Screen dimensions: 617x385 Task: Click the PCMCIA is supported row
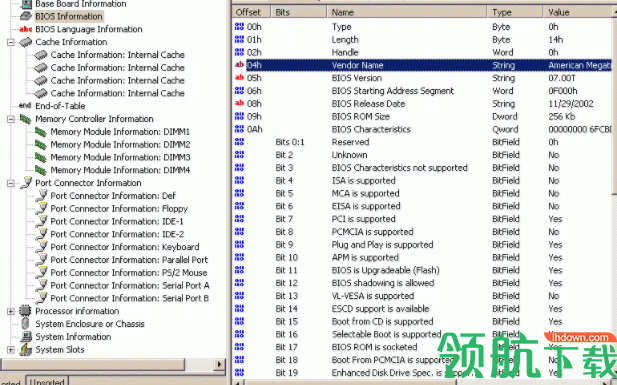click(424, 231)
